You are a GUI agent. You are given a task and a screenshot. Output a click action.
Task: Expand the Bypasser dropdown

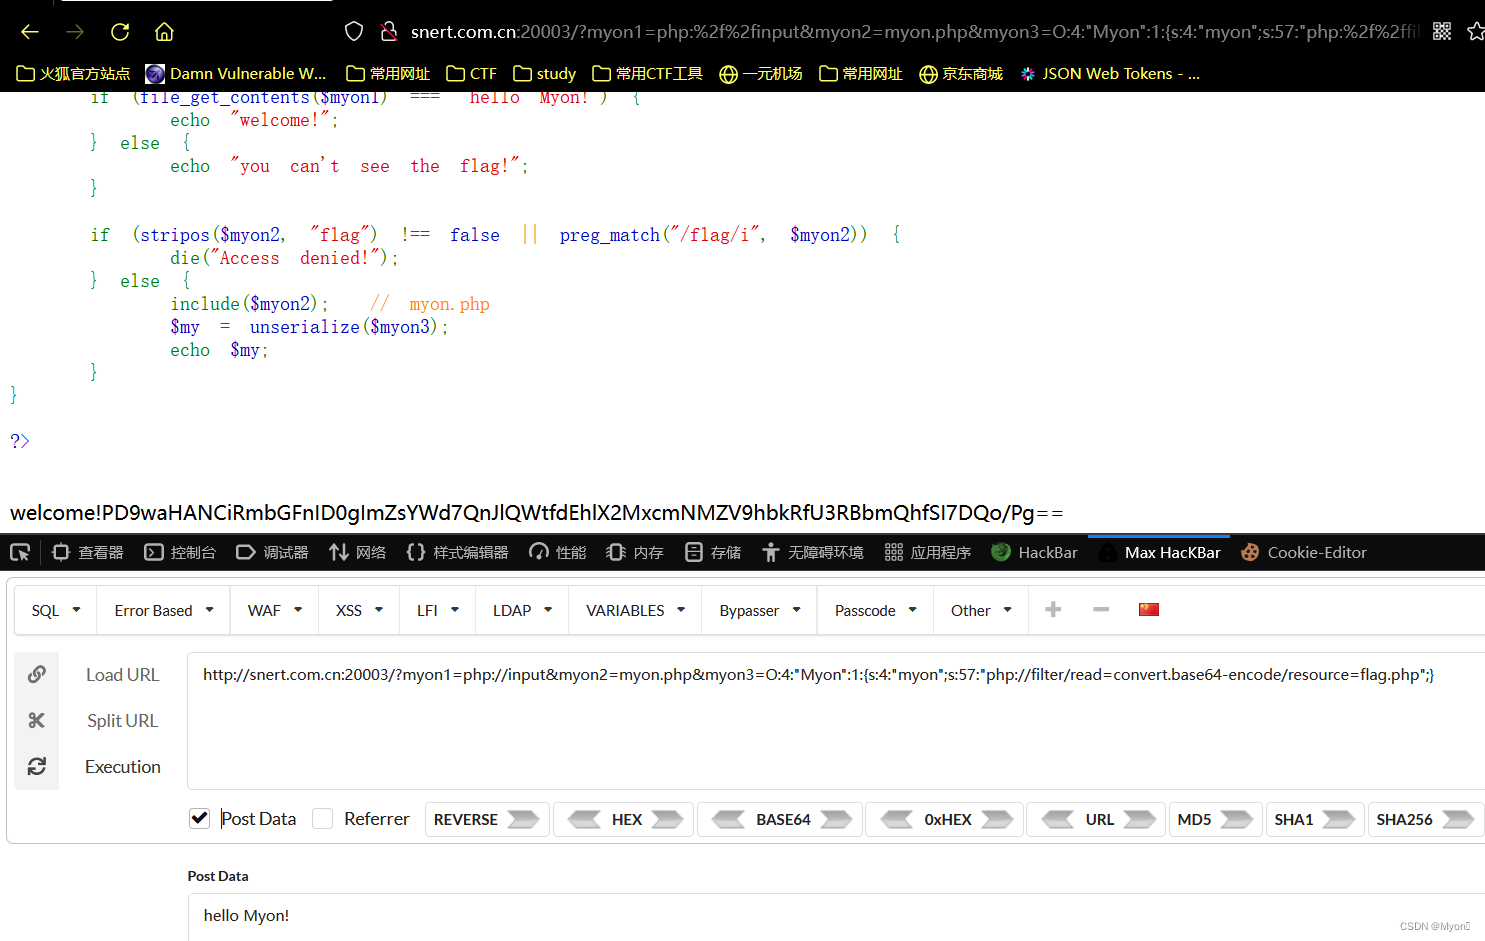[760, 610]
